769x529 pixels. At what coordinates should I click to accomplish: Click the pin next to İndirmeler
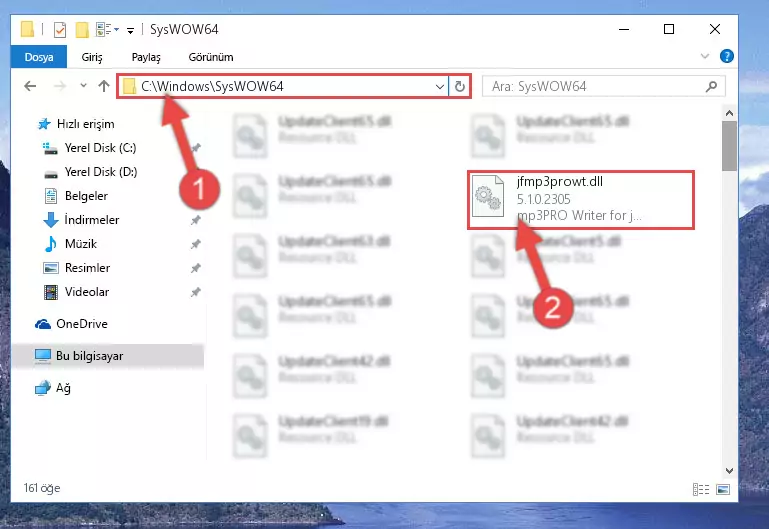click(x=196, y=220)
